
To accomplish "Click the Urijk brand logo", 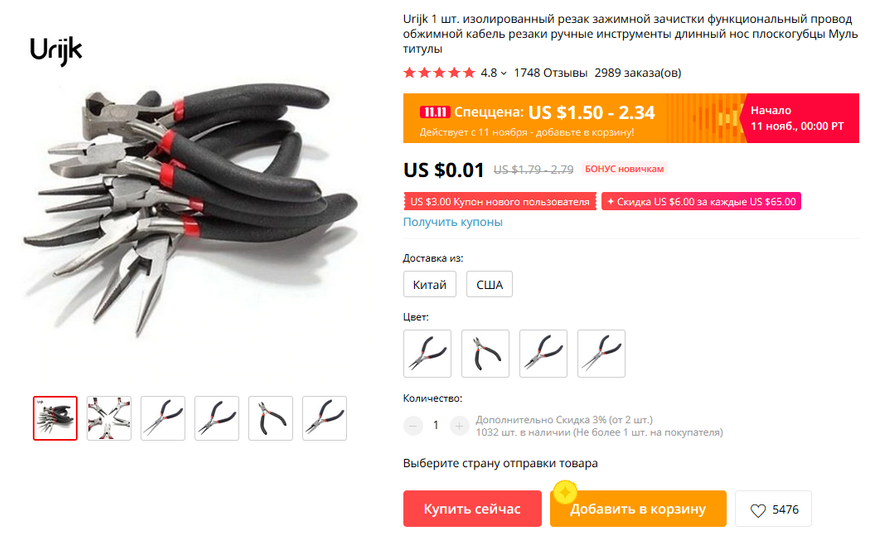I will pos(56,50).
